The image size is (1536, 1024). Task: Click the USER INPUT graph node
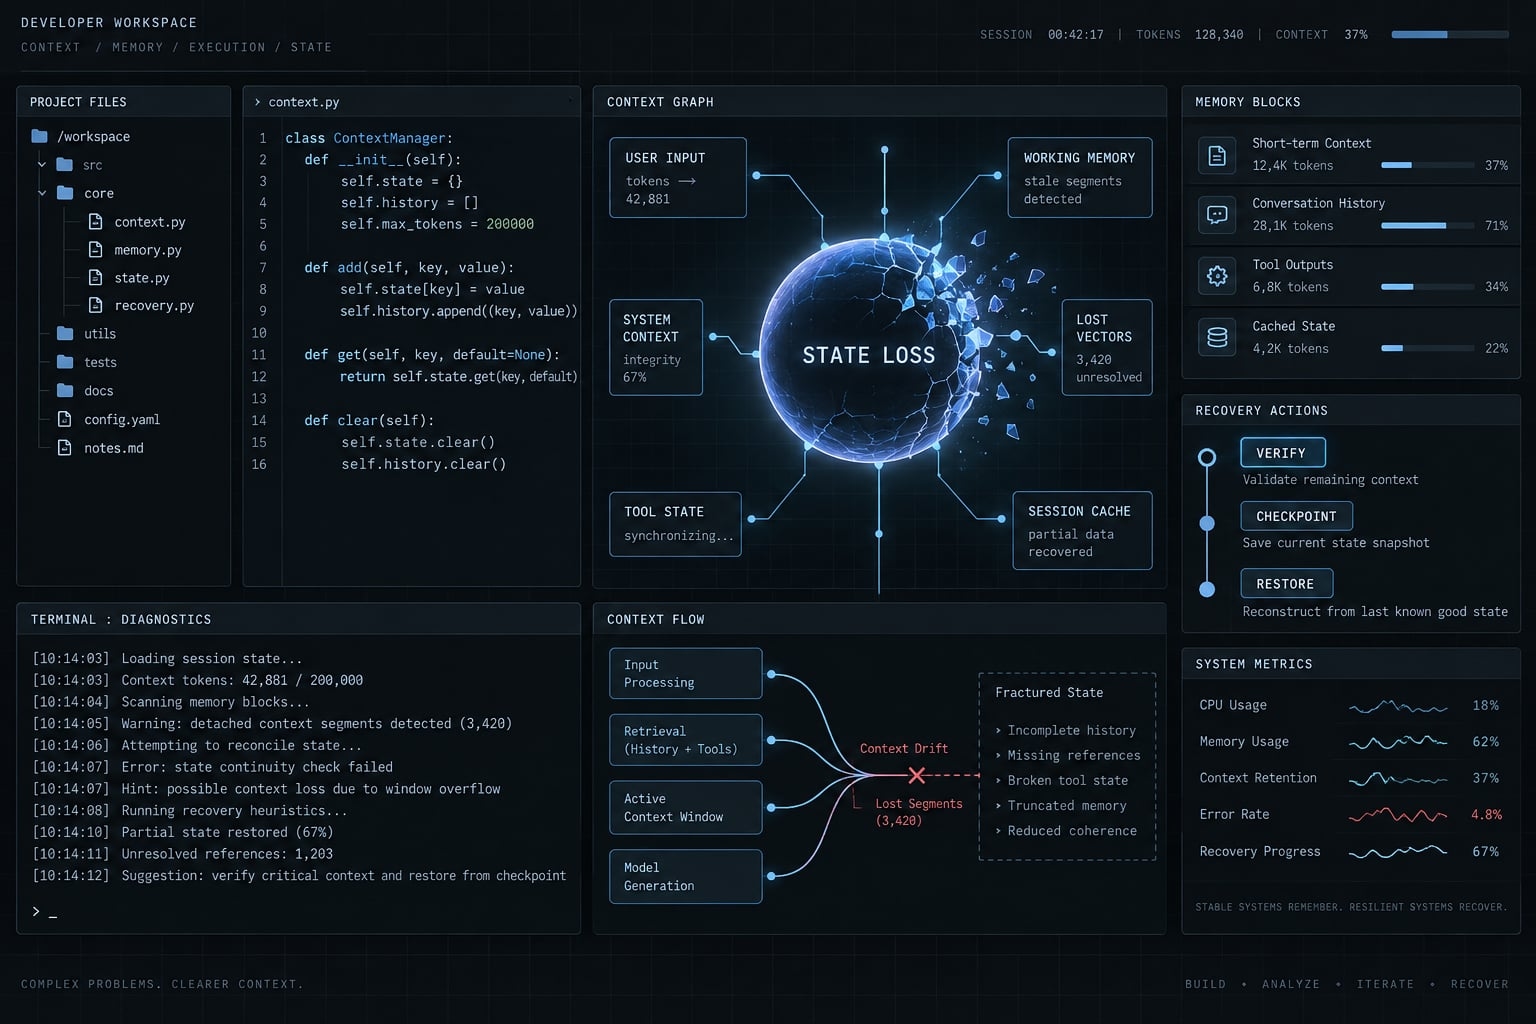coord(678,177)
